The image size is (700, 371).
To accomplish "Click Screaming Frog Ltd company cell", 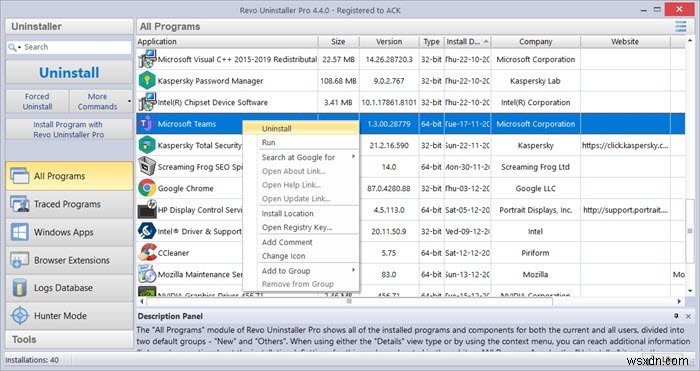I will pyautogui.click(x=535, y=167).
